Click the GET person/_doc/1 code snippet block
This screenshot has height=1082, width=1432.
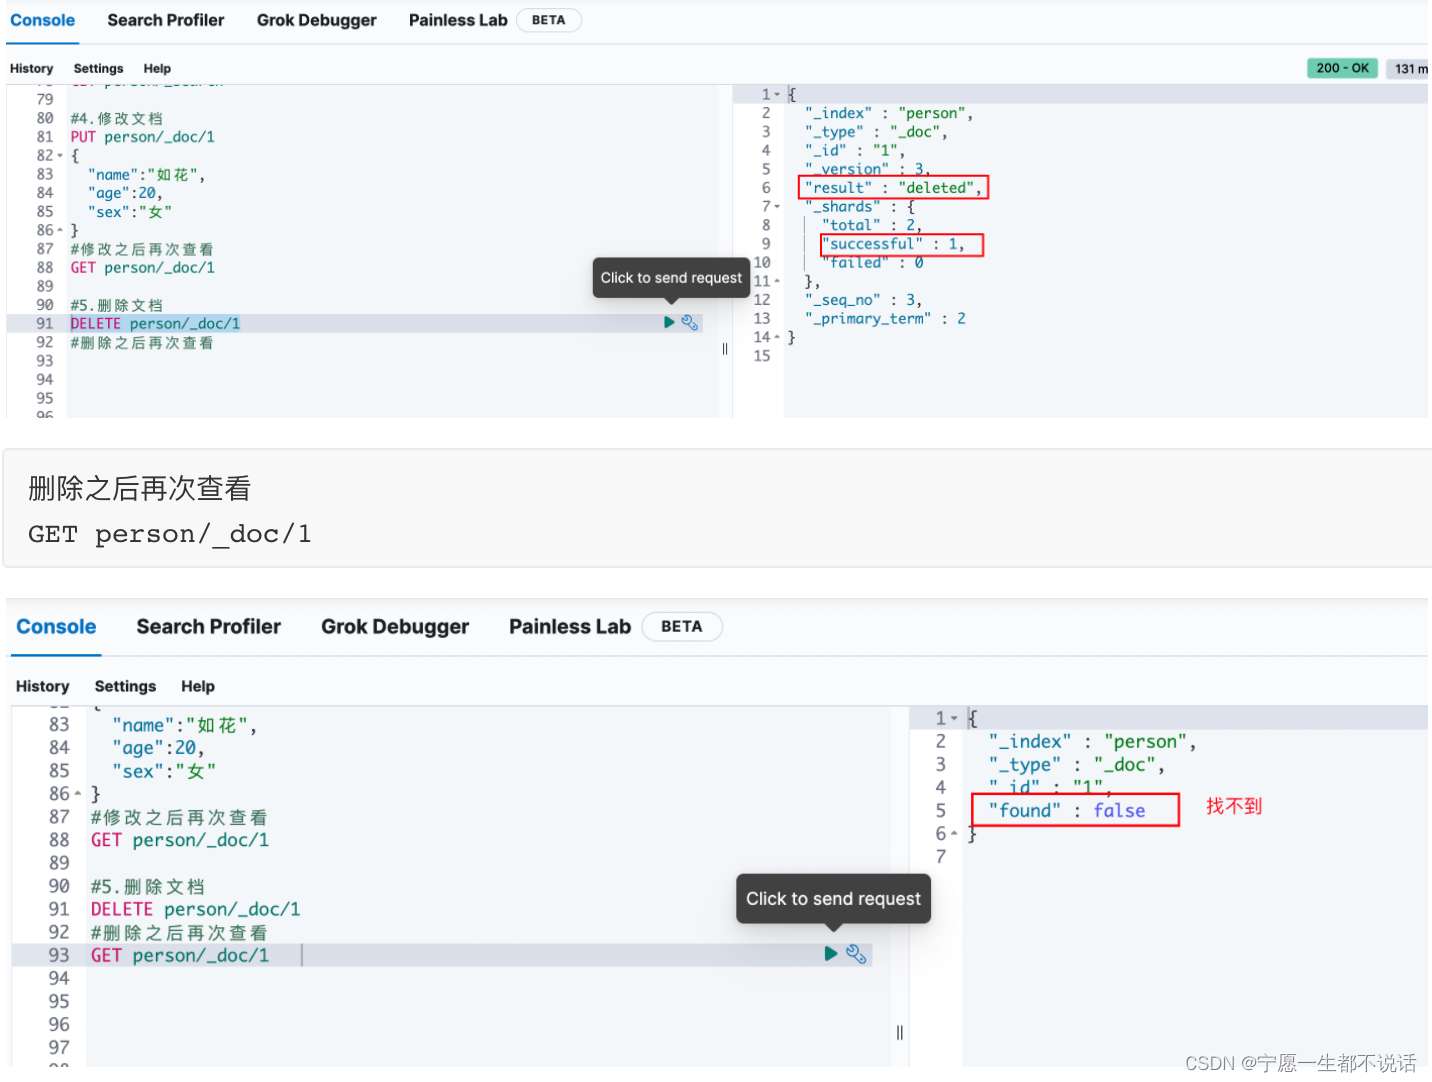click(717, 508)
